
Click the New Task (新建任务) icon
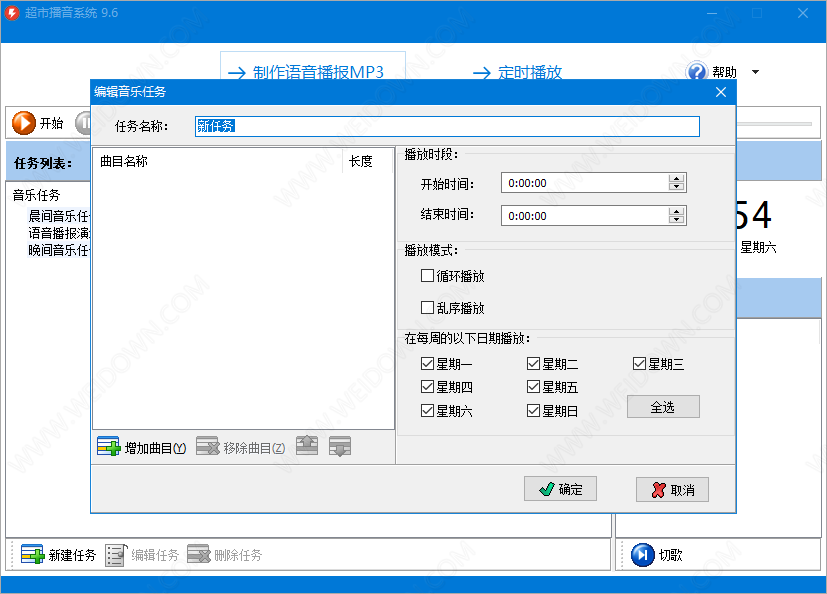click(32, 554)
